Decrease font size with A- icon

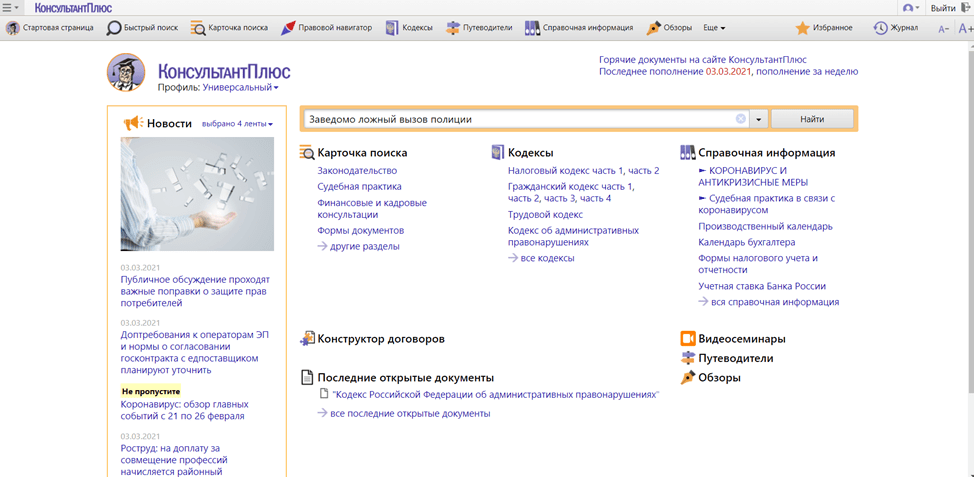(944, 29)
